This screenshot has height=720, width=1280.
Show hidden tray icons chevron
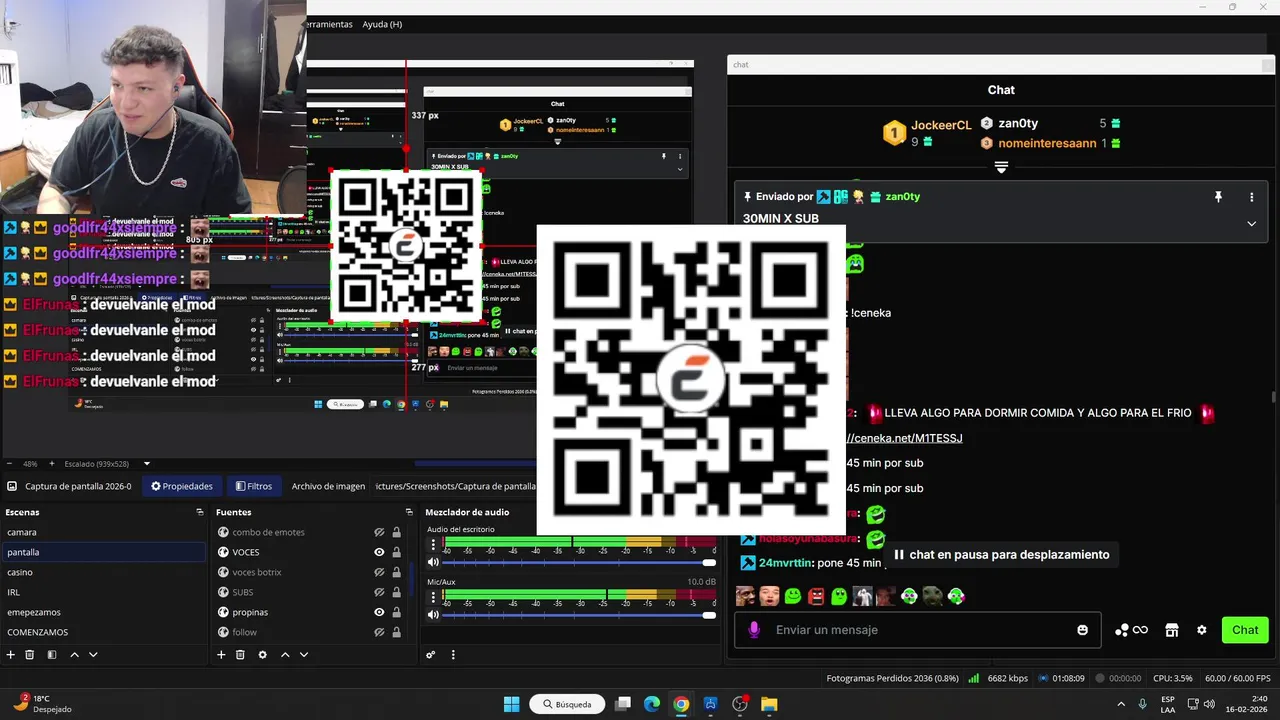(1120, 704)
